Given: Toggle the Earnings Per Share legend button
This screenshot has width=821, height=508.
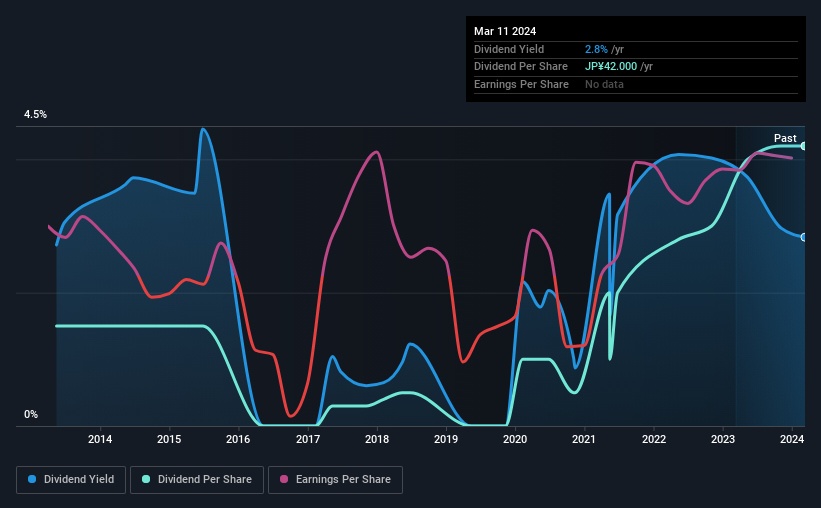Looking at the screenshot, I should 335,480.
